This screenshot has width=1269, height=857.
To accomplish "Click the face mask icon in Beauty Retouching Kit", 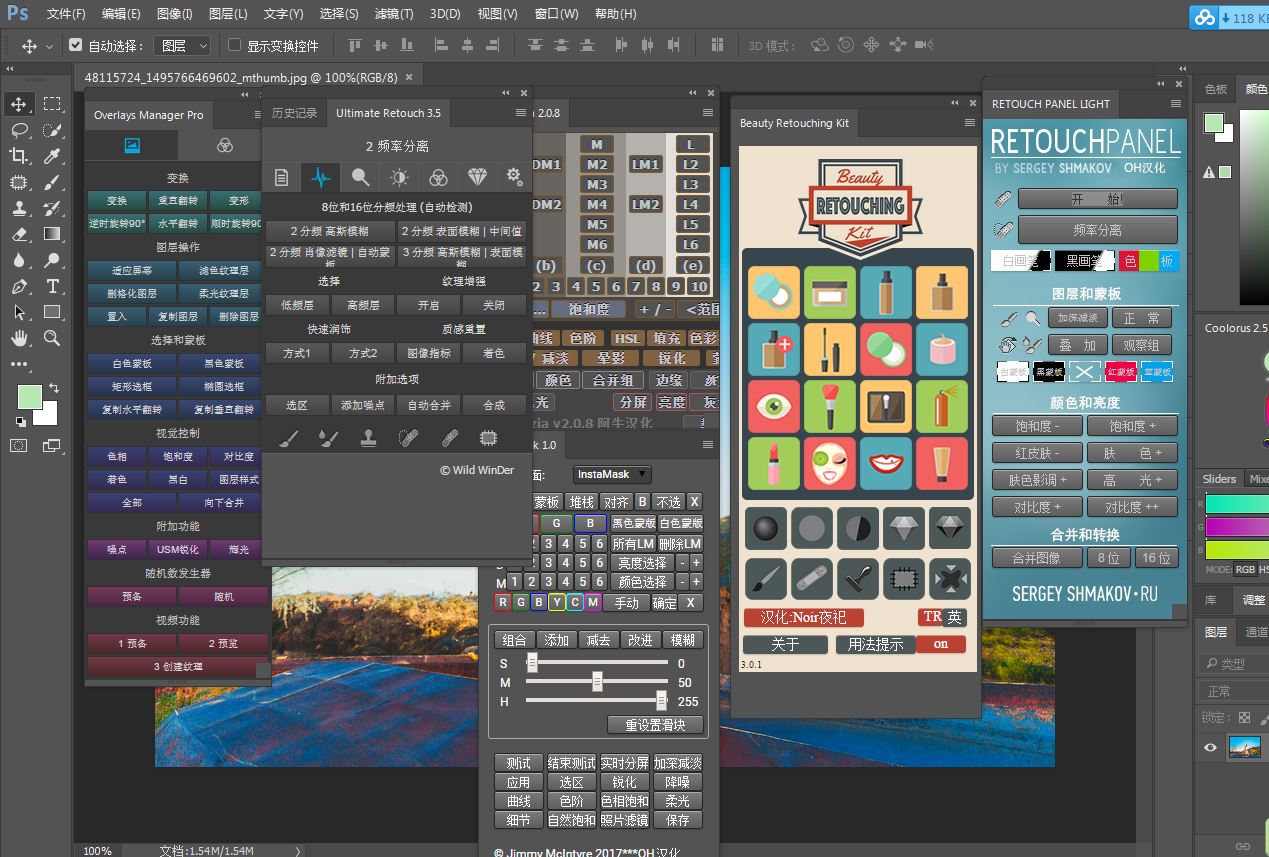I will coord(829,462).
